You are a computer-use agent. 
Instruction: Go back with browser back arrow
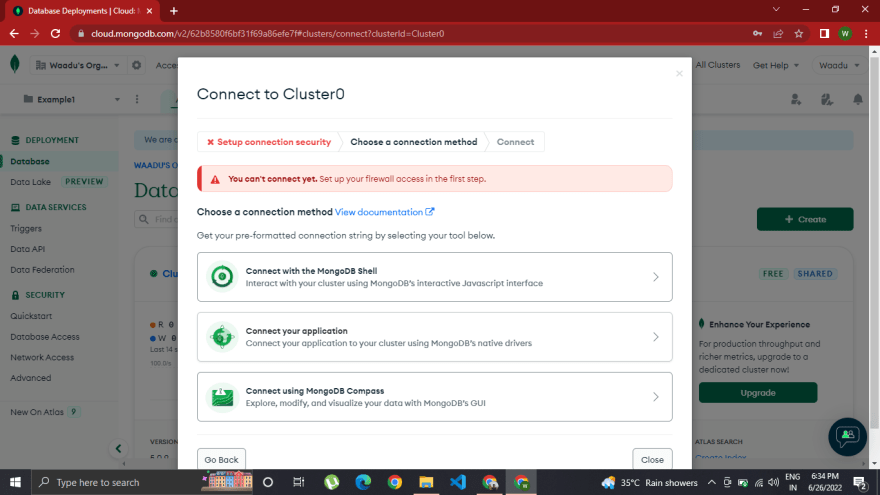point(14,34)
